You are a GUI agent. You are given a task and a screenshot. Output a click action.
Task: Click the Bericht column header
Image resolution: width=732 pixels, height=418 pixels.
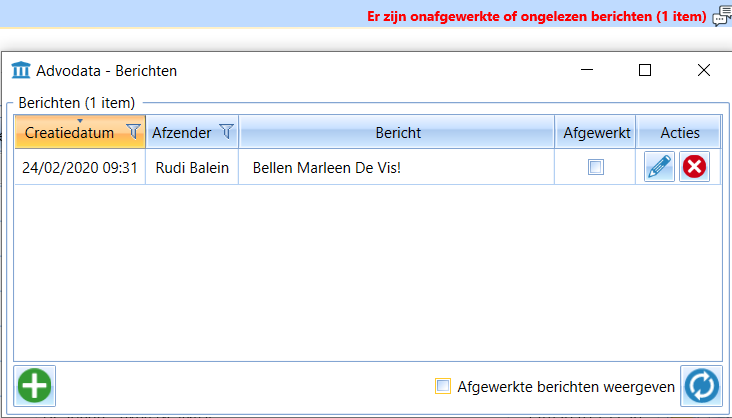tap(397, 133)
